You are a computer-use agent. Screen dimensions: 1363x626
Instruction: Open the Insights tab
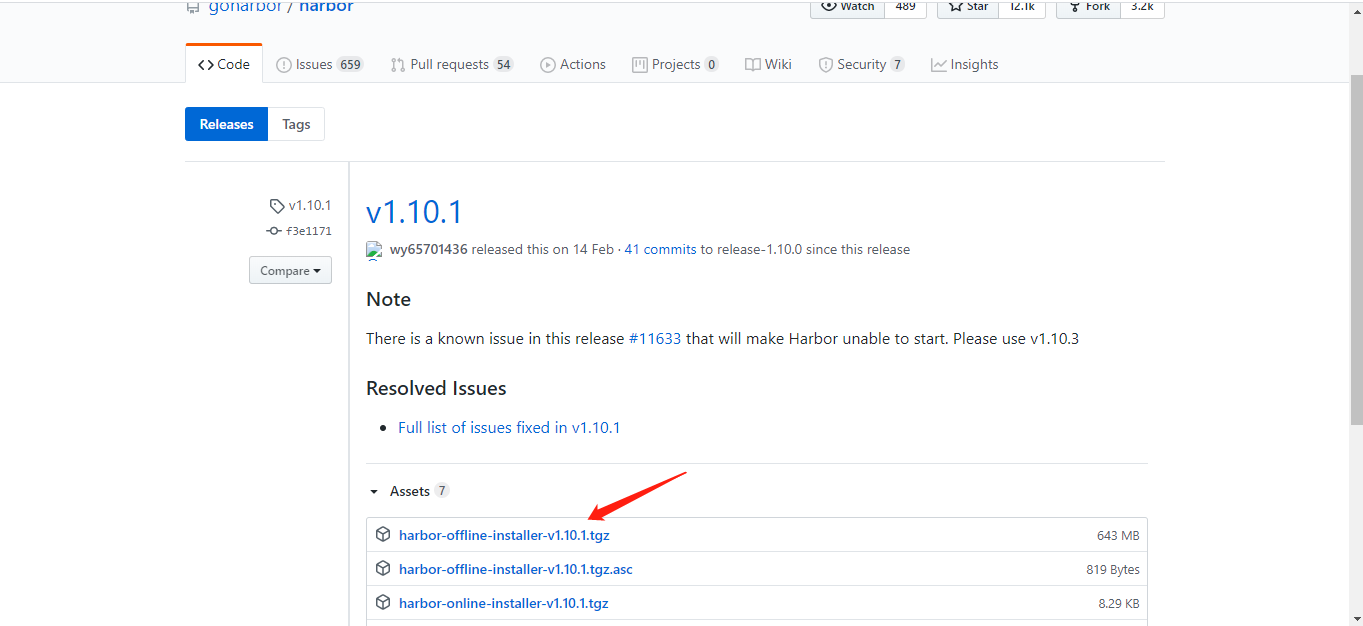coord(964,64)
